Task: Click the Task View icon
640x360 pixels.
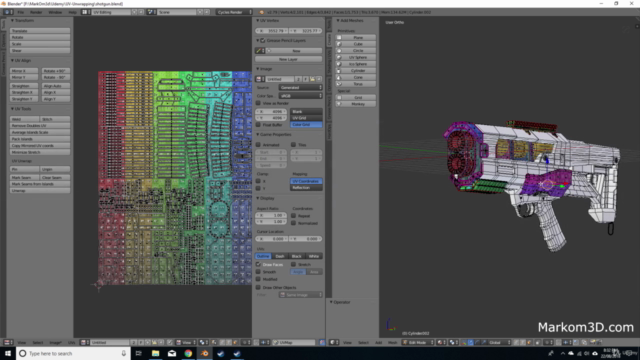Action: [x=138, y=353]
